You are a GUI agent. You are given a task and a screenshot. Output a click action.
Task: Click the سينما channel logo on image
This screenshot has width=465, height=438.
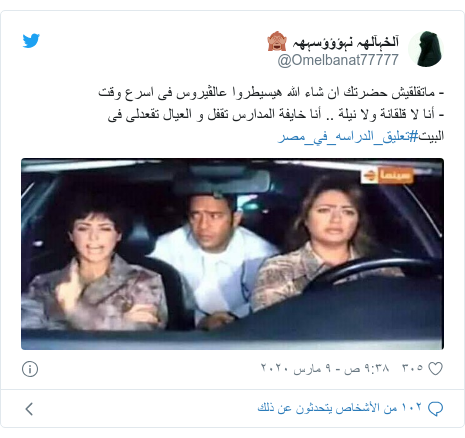pyautogui.click(x=387, y=175)
